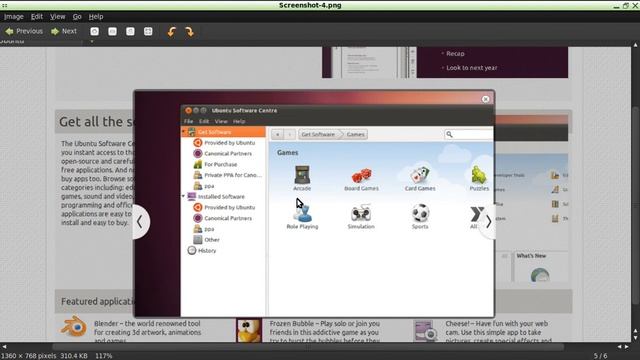Click the Zoom Out toolbar icon
The width and height of the screenshot is (640, 360).
(112, 31)
